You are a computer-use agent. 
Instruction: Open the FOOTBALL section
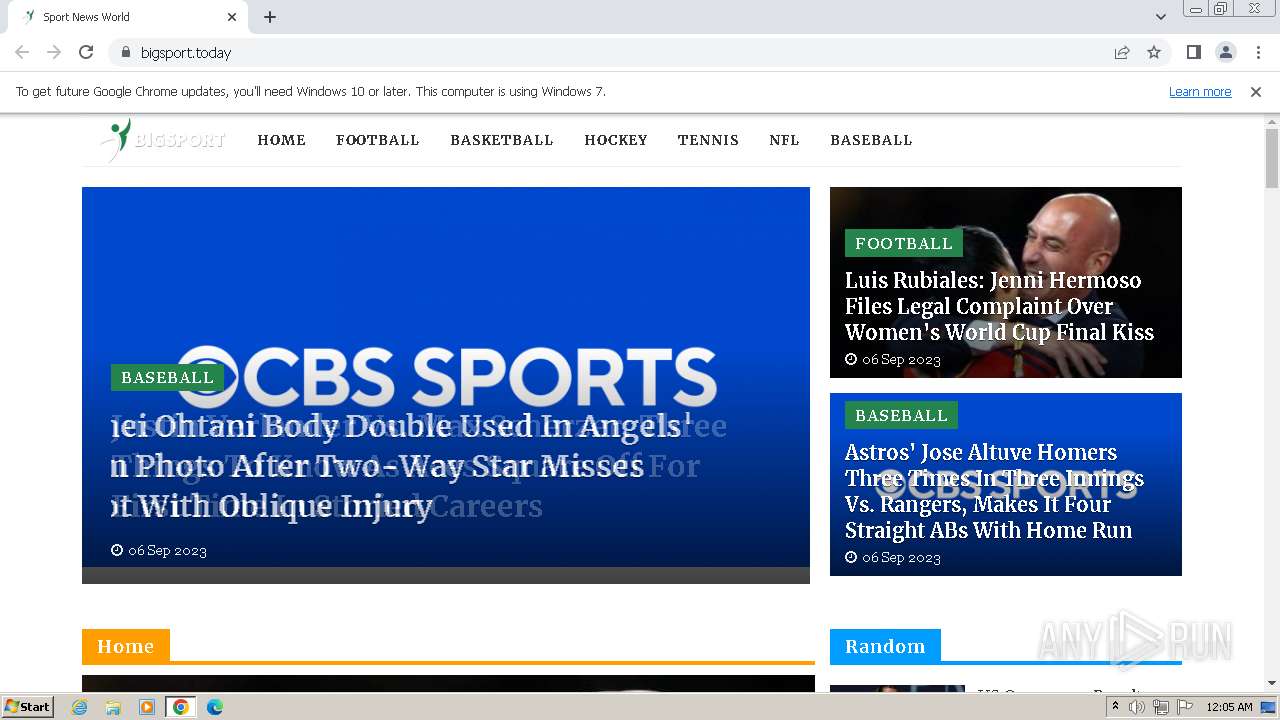377,140
